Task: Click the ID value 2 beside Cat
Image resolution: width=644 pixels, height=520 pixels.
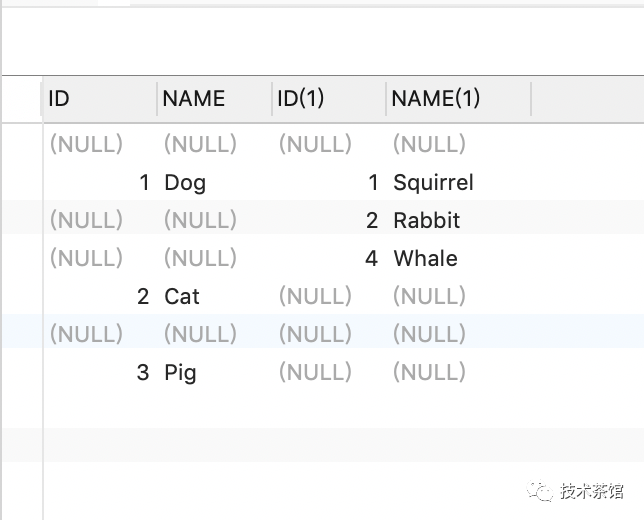Action: pos(143,297)
